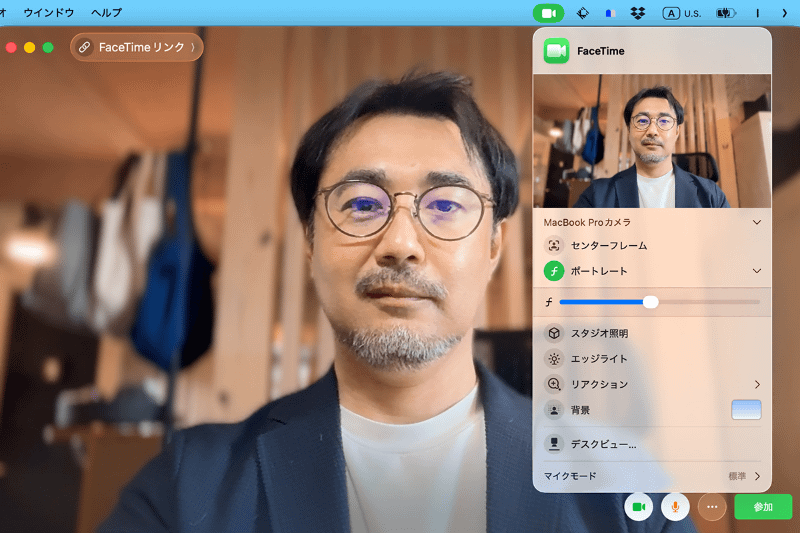The width and height of the screenshot is (800, 533).
Task: Open the more options ellipsis button
Action: pos(712,507)
